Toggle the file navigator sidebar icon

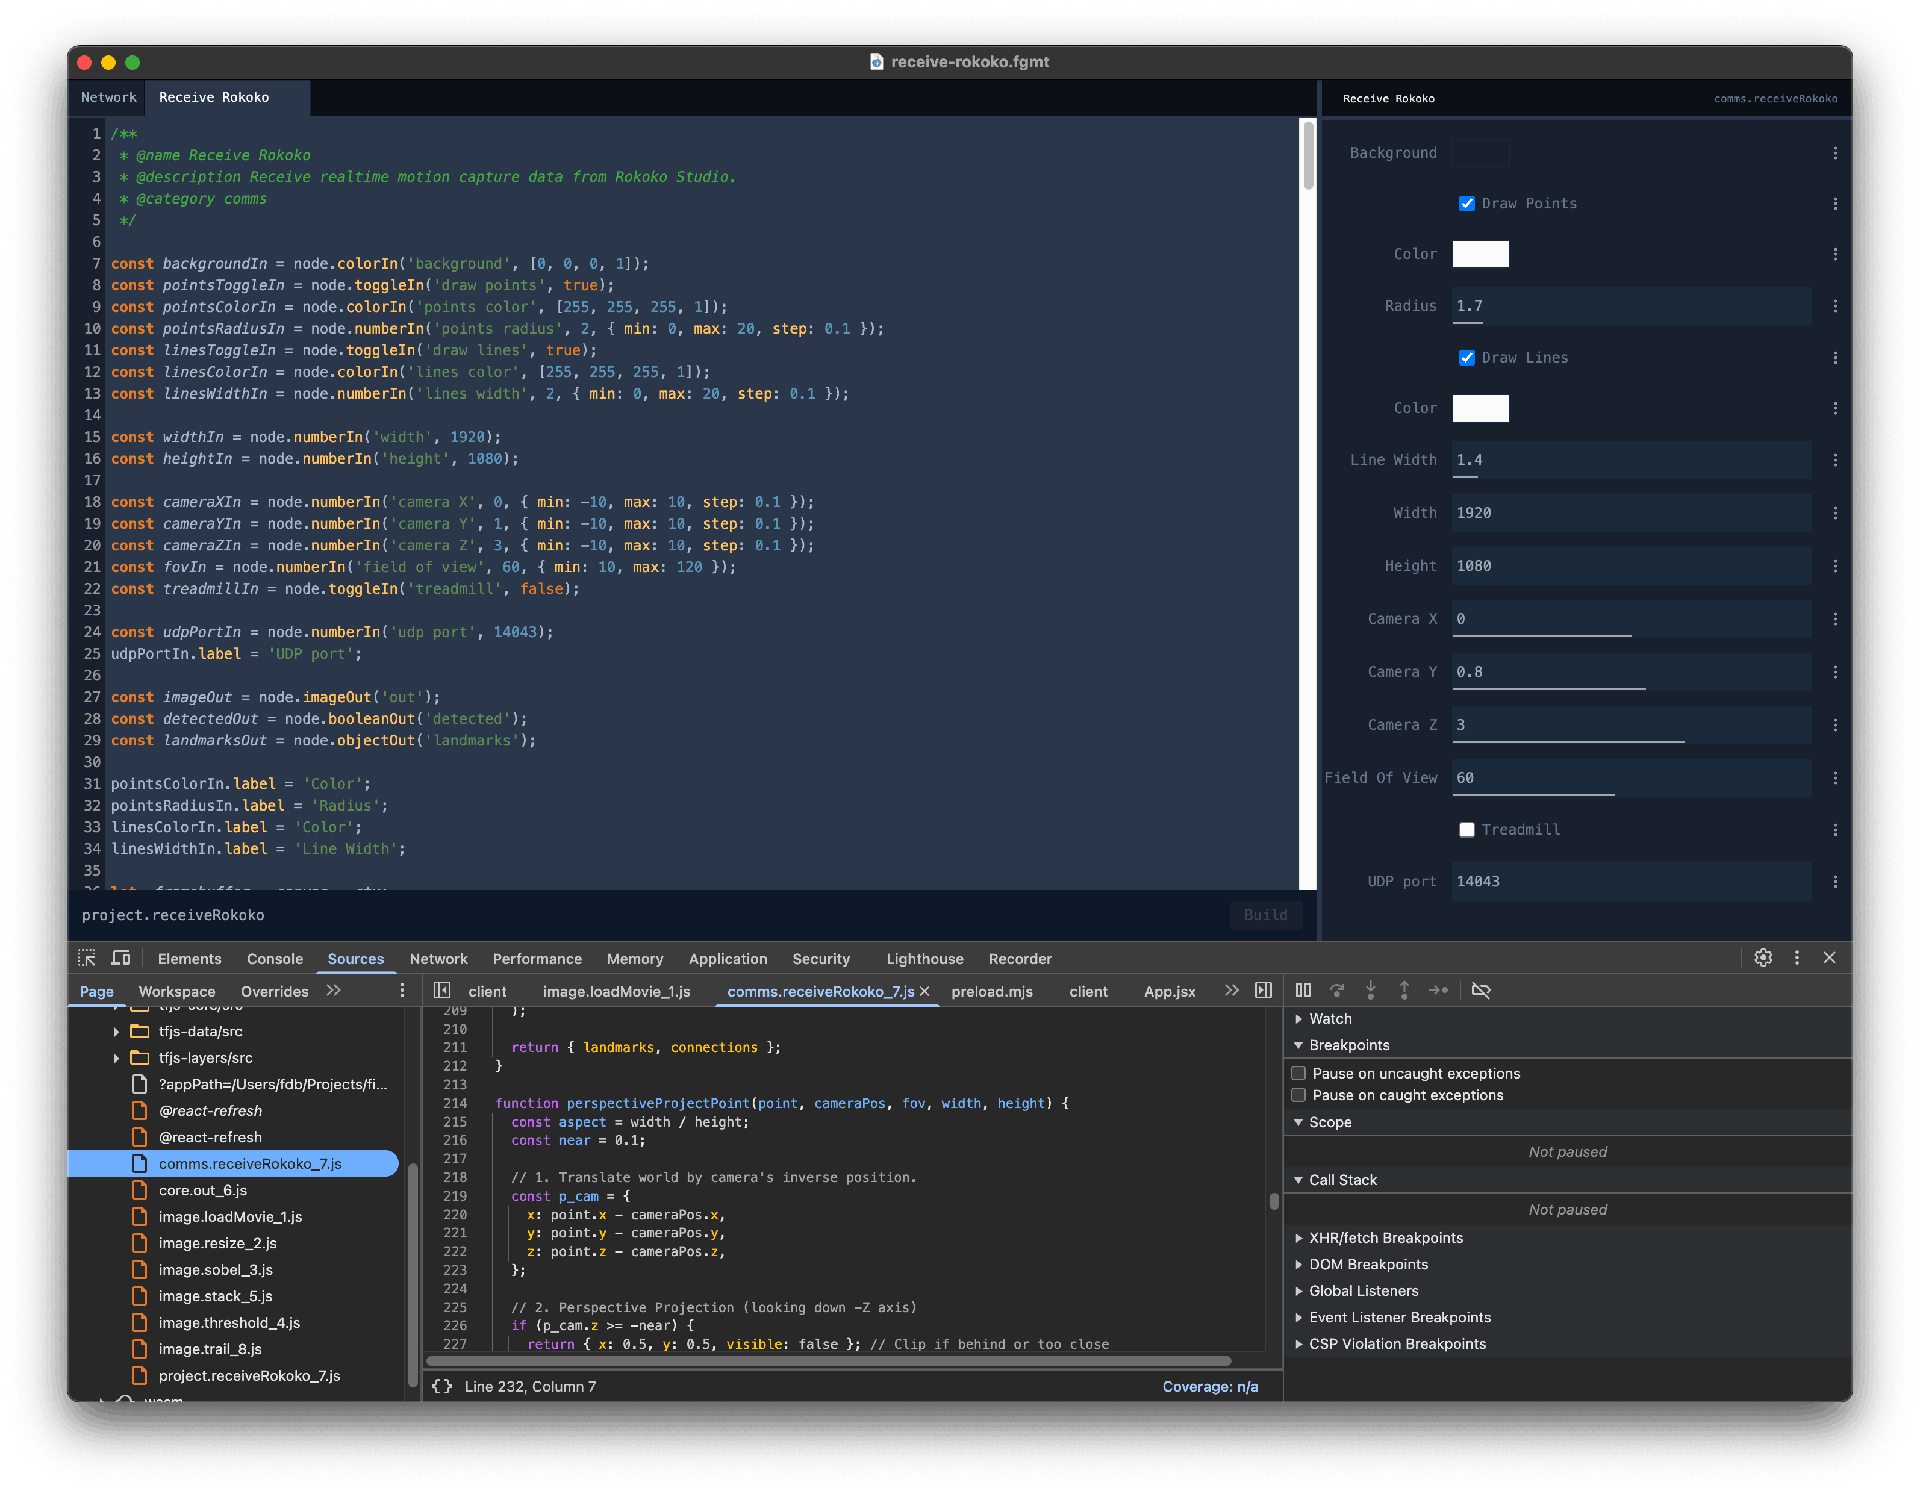[x=442, y=990]
